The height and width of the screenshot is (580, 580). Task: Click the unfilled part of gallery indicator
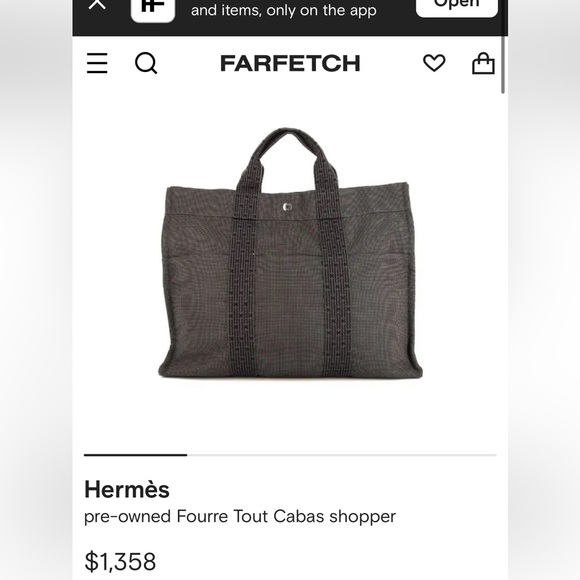(342, 455)
